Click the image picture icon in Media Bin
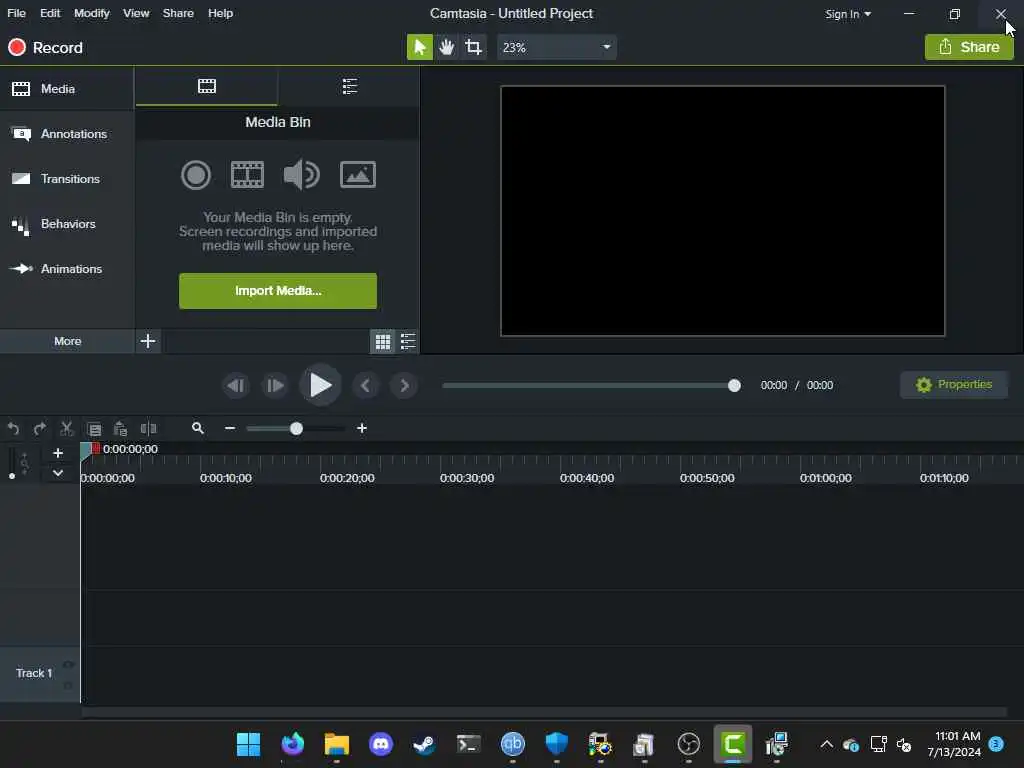Image resolution: width=1024 pixels, height=768 pixels. pos(358,175)
